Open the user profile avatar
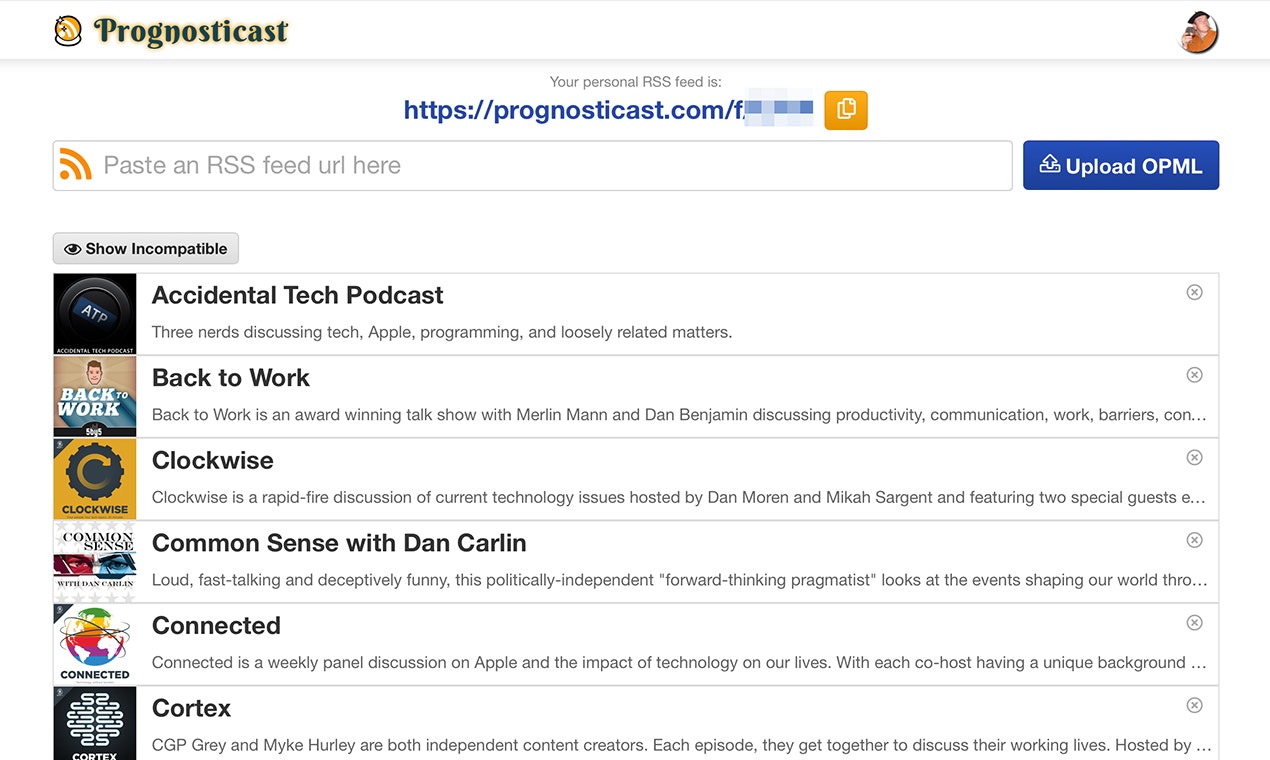Viewport: 1270px width, 760px height. tap(1199, 32)
